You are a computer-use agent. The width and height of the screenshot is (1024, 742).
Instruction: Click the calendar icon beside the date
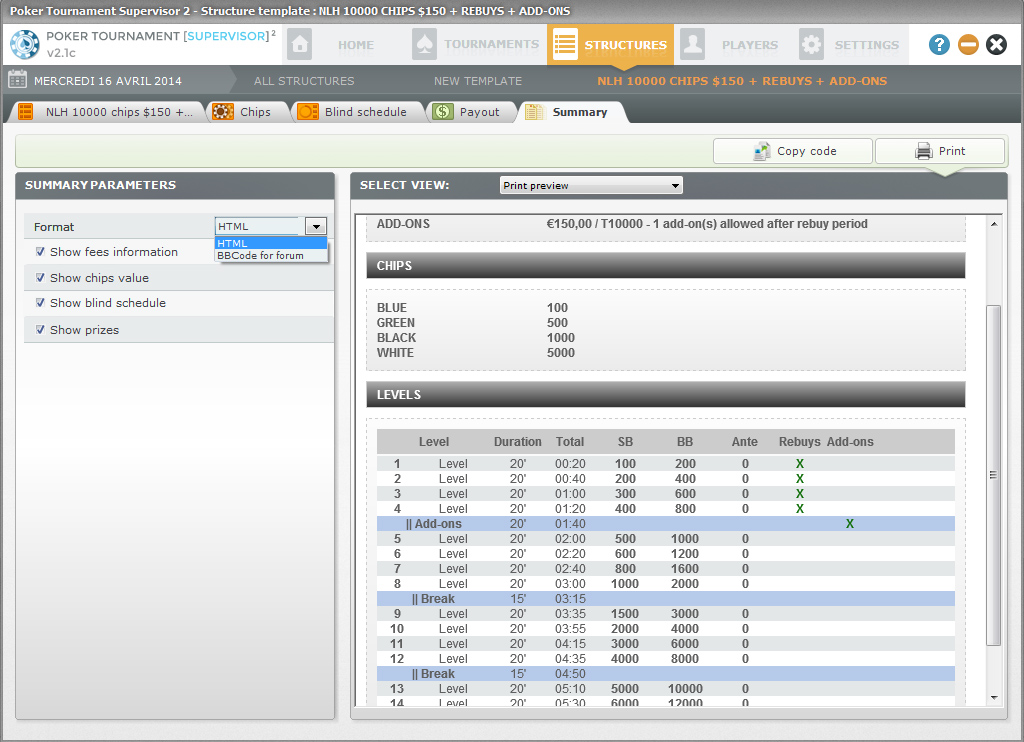click(x=18, y=81)
